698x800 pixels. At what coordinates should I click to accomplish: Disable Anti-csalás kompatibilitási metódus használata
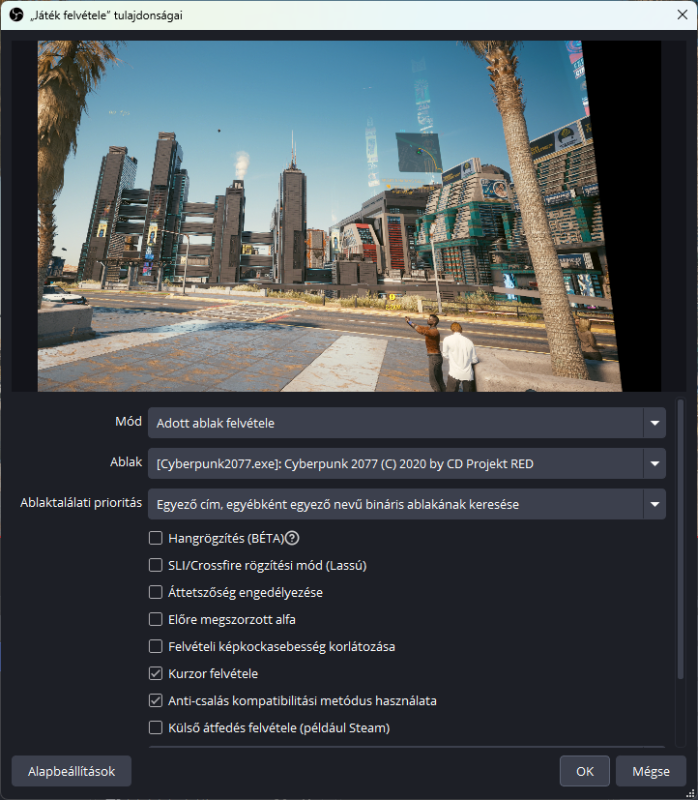(x=156, y=701)
